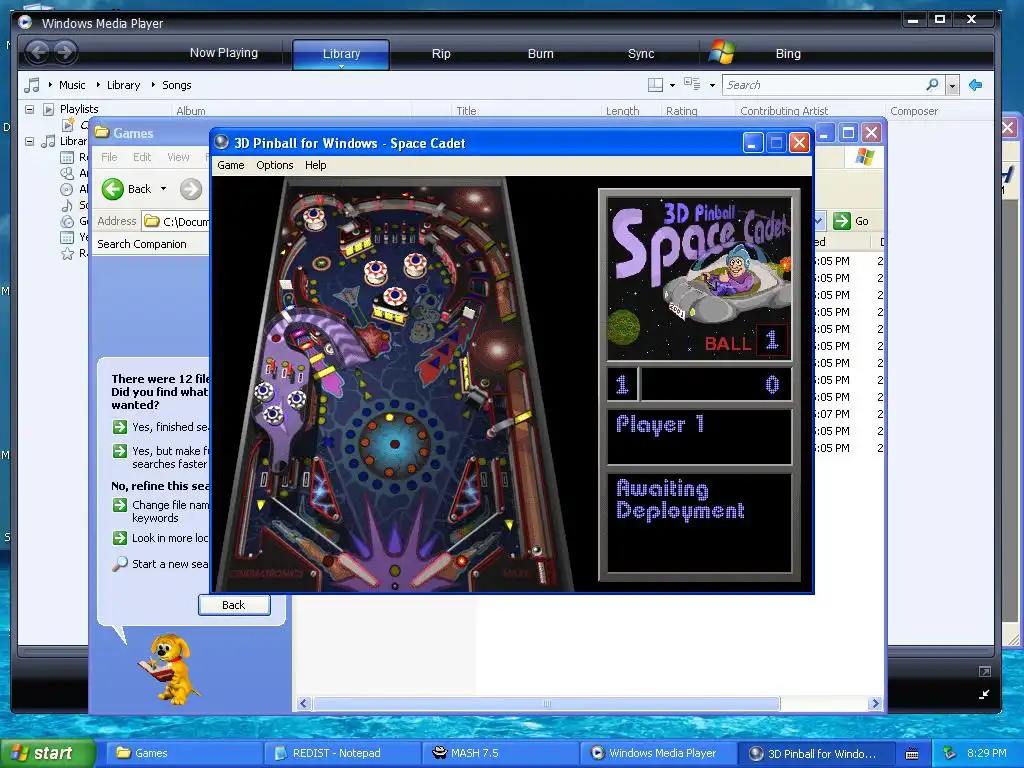Image resolution: width=1024 pixels, height=768 pixels.
Task: Open the Bing tab
Action: (x=788, y=54)
